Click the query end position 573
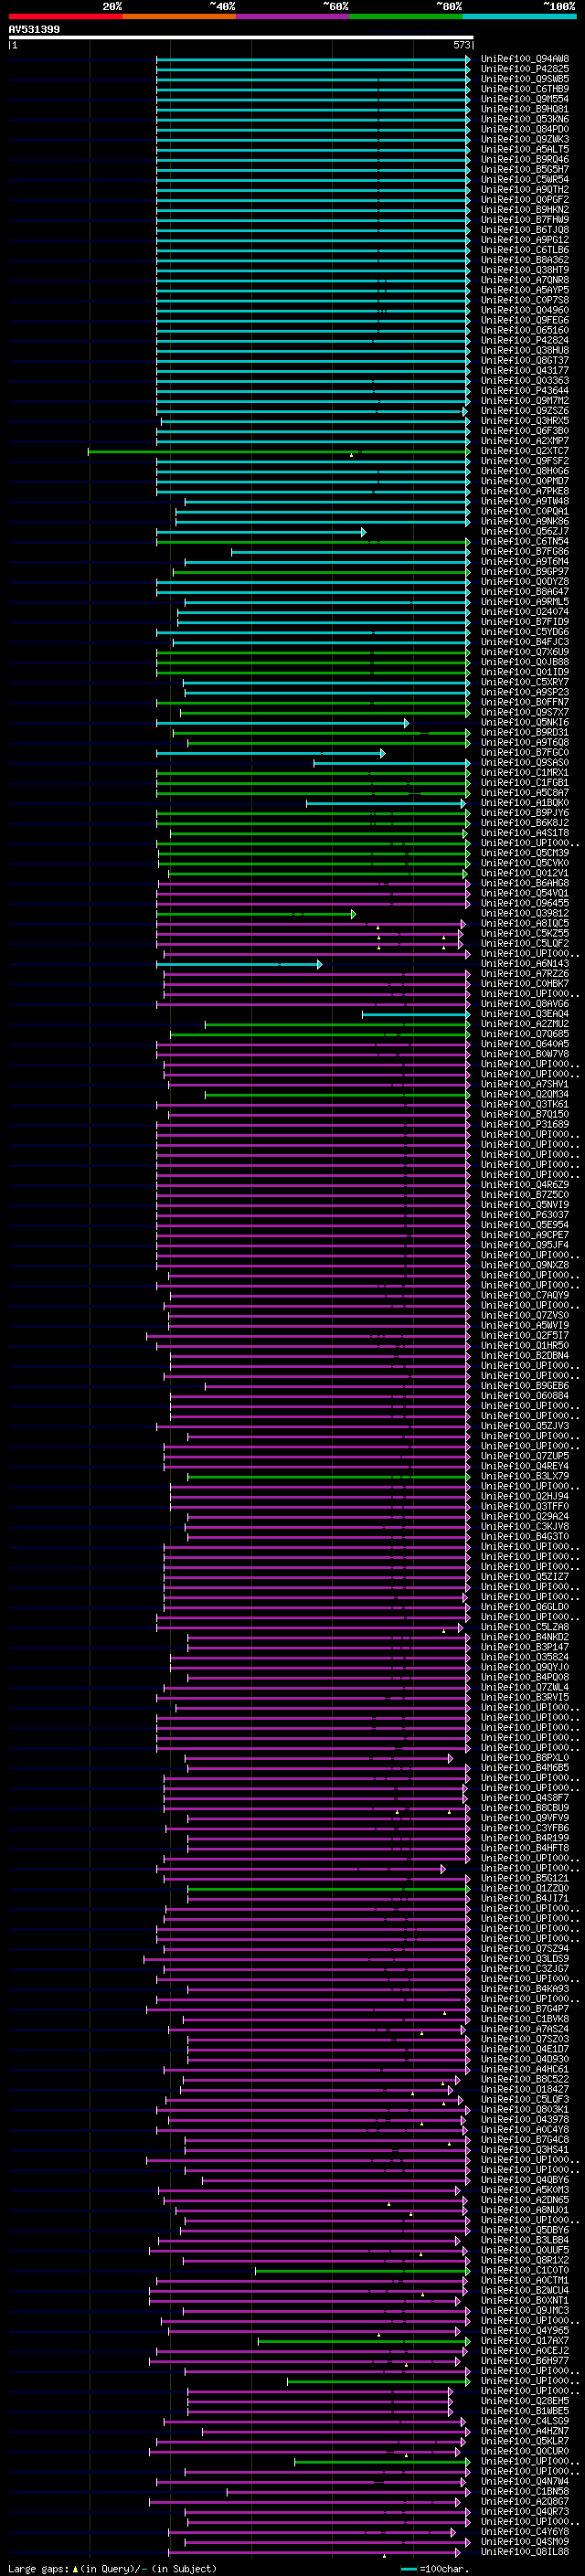Viewport: 585px width, 2576px height. (x=461, y=45)
